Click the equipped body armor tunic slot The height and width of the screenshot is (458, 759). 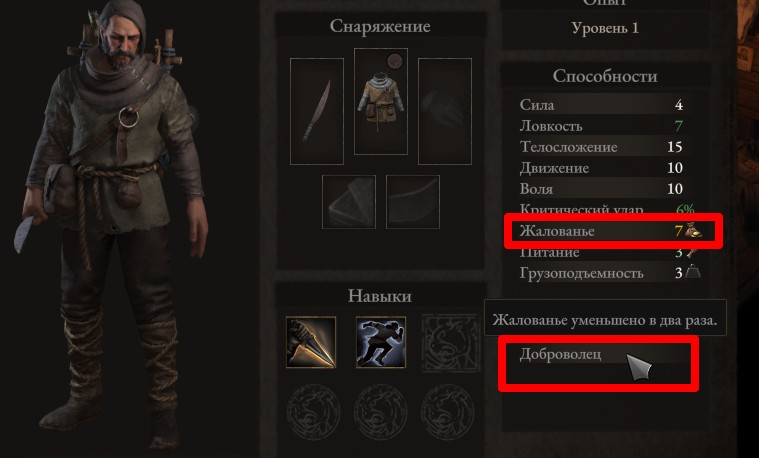[x=381, y=101]
